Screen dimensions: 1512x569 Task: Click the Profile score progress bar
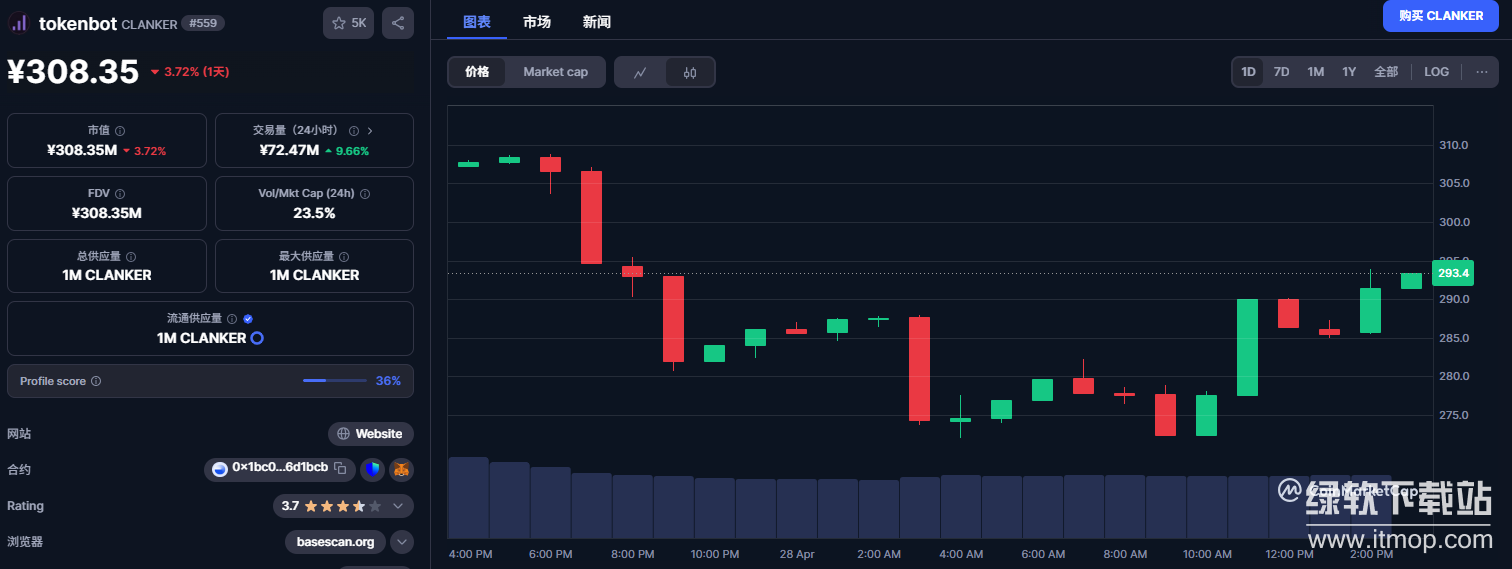334,381
